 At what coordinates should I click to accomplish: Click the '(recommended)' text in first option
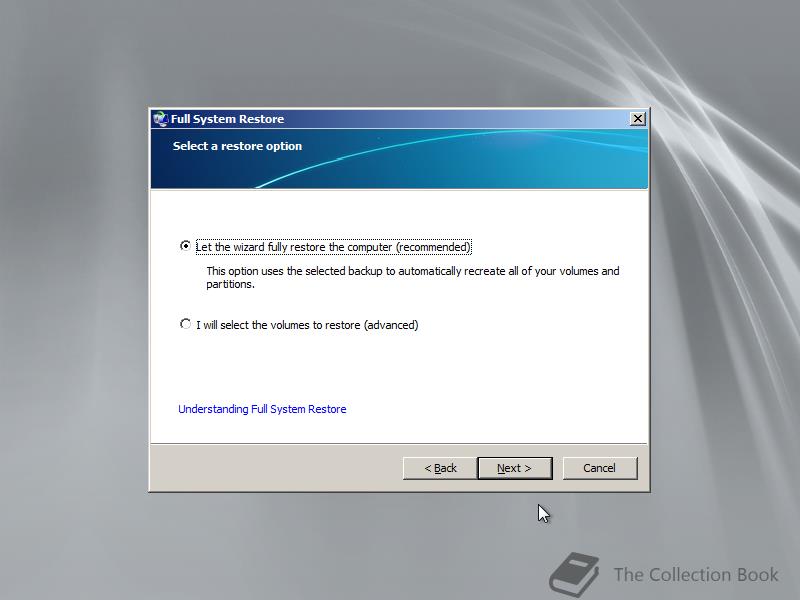coord(433,247)
